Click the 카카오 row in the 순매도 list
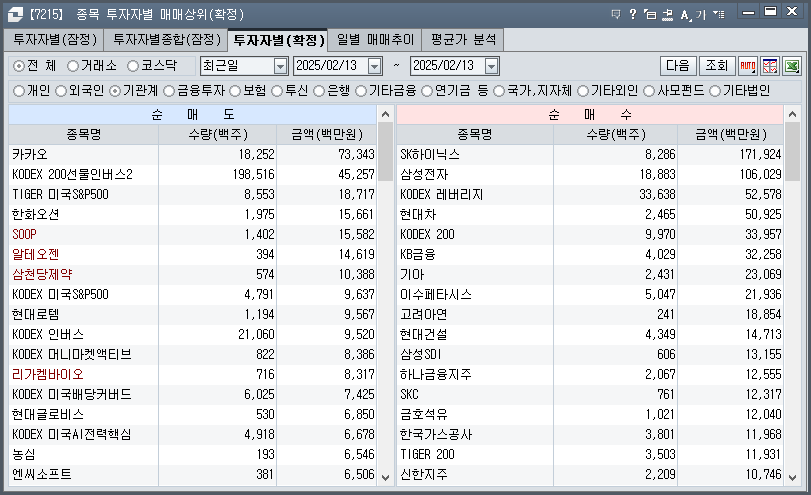811x495 pixels. pyautogui.click(x=192, y=154)
